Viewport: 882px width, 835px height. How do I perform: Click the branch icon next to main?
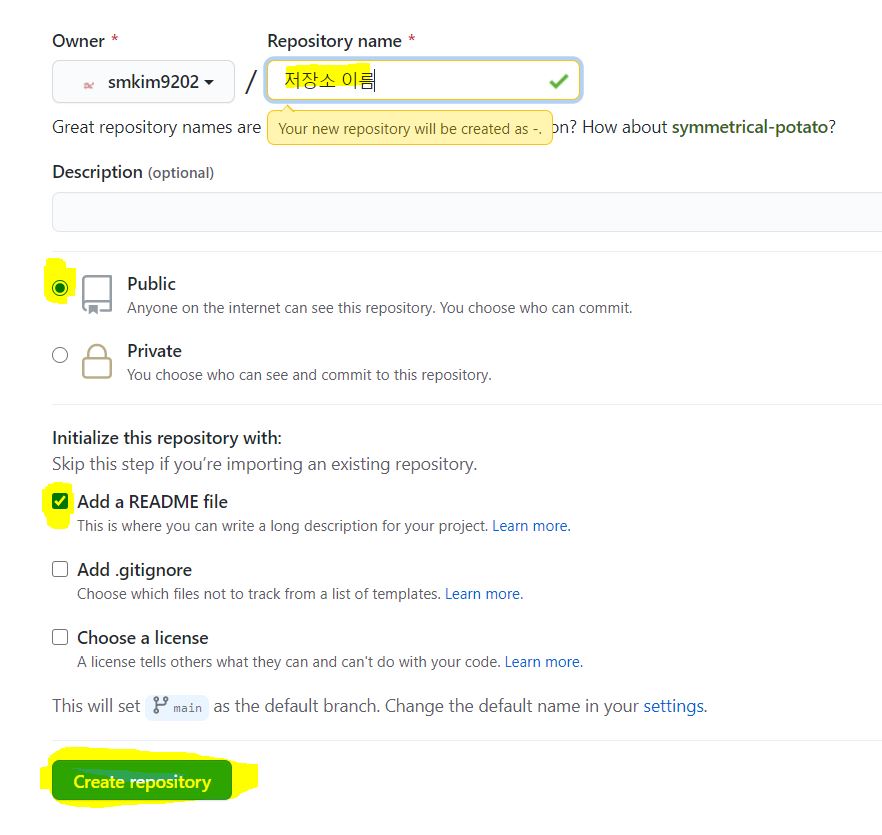(160, 705)
